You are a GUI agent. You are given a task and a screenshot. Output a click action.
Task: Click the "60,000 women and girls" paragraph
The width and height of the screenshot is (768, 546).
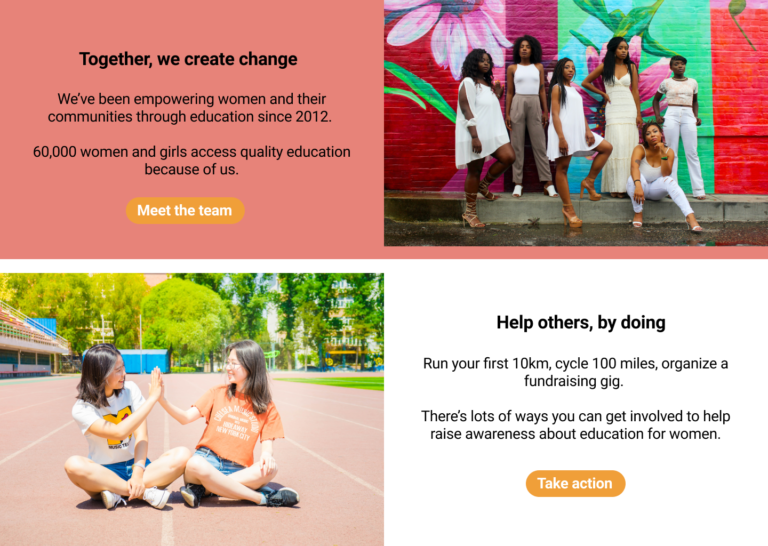pos(192,161)
